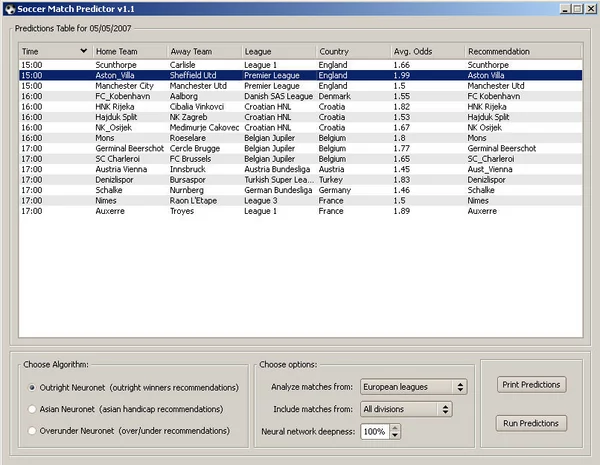Click the 100% deepness input field
This screenshot has width=600, height=465.
click(x=374, y=432)
